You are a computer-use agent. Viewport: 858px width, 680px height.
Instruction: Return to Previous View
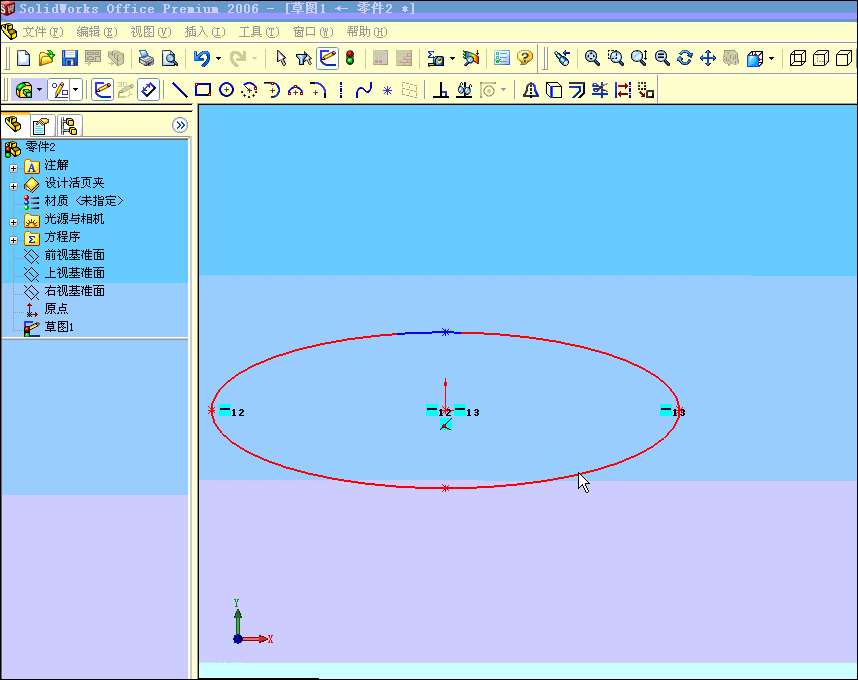[562, 58]
